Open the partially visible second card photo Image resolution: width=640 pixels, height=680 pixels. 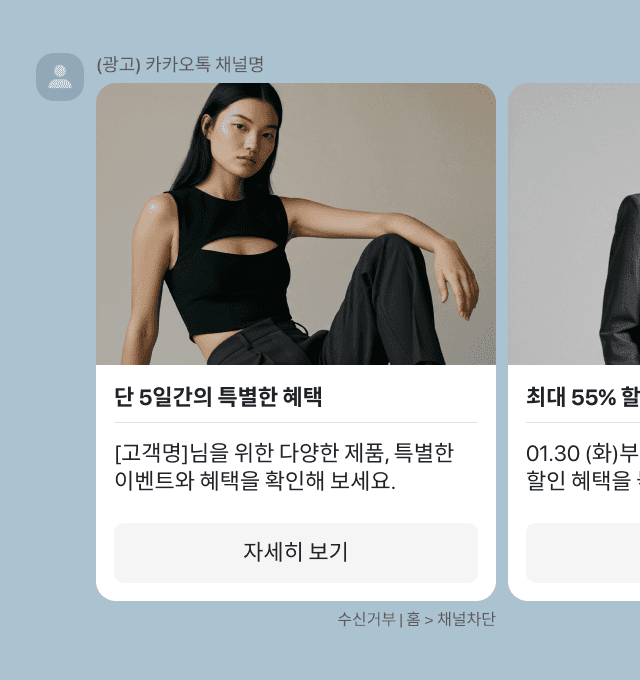[x=574, y=224]
